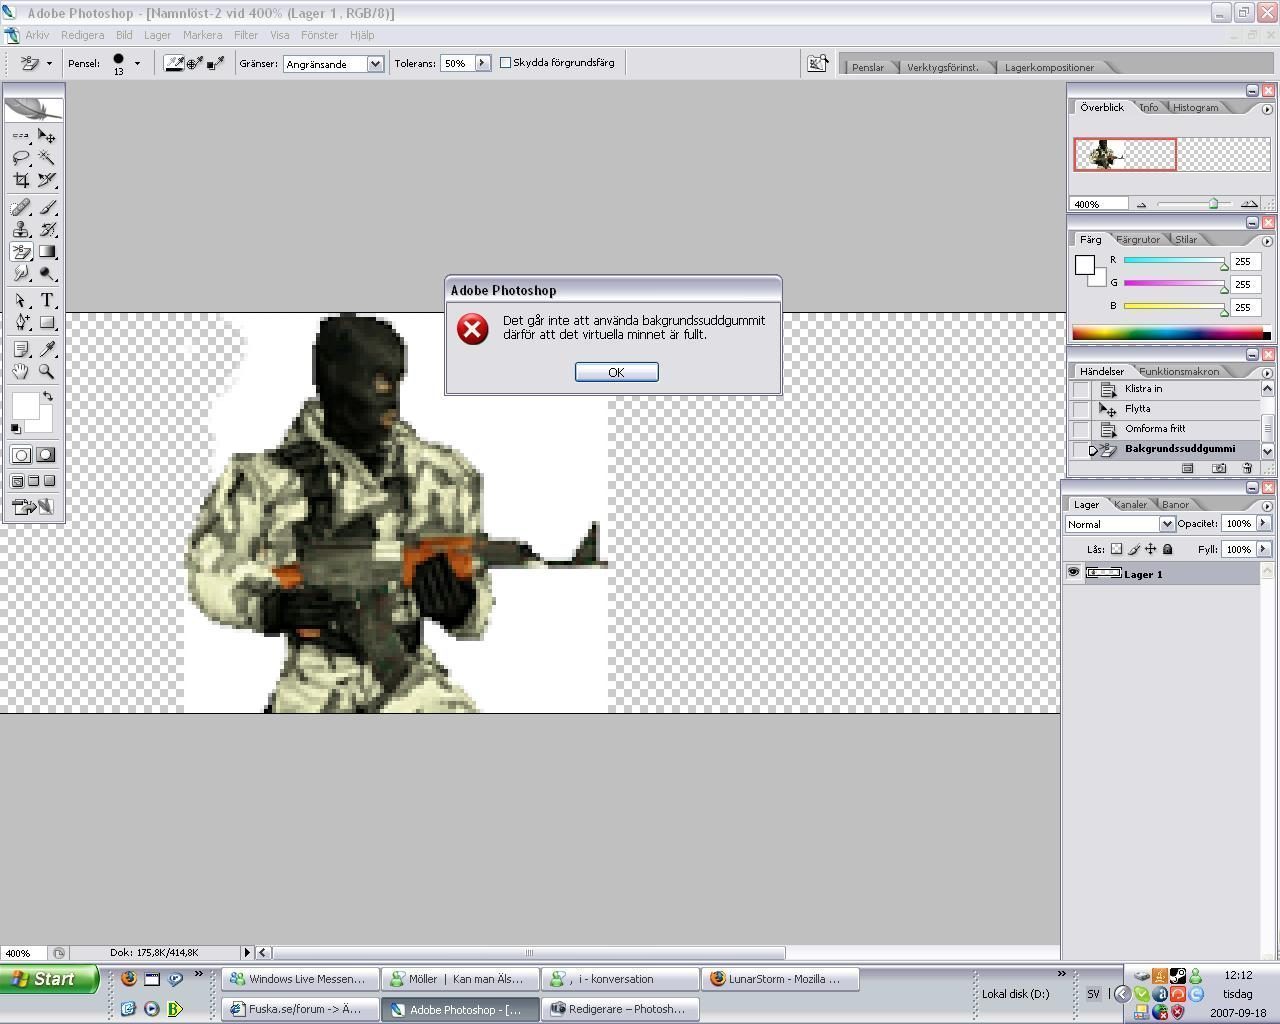This screenshot has width=1280, height=1024.
Task: Open Opacitet slider arrow
Action: click(x=1263, y=523)
